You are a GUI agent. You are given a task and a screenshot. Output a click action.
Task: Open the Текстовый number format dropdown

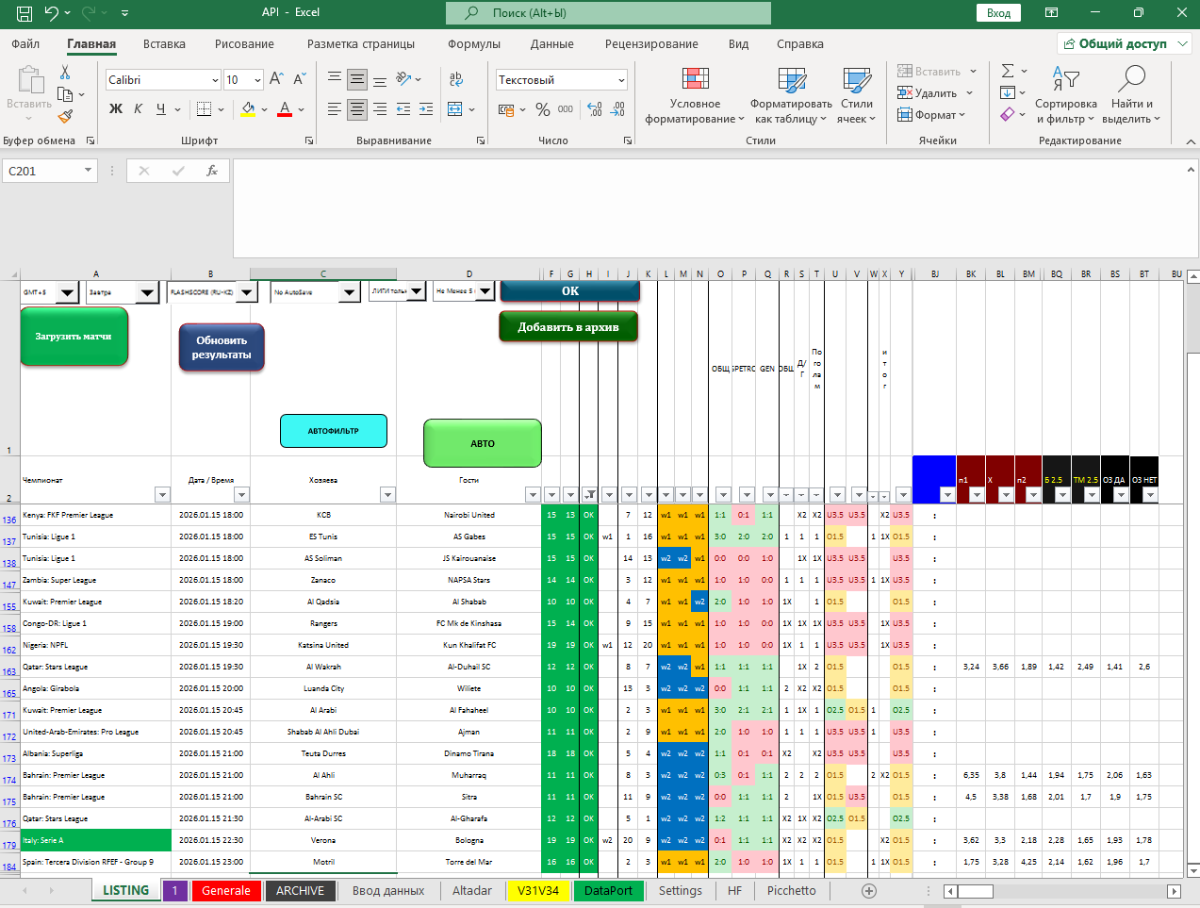(x=621, y=80)
